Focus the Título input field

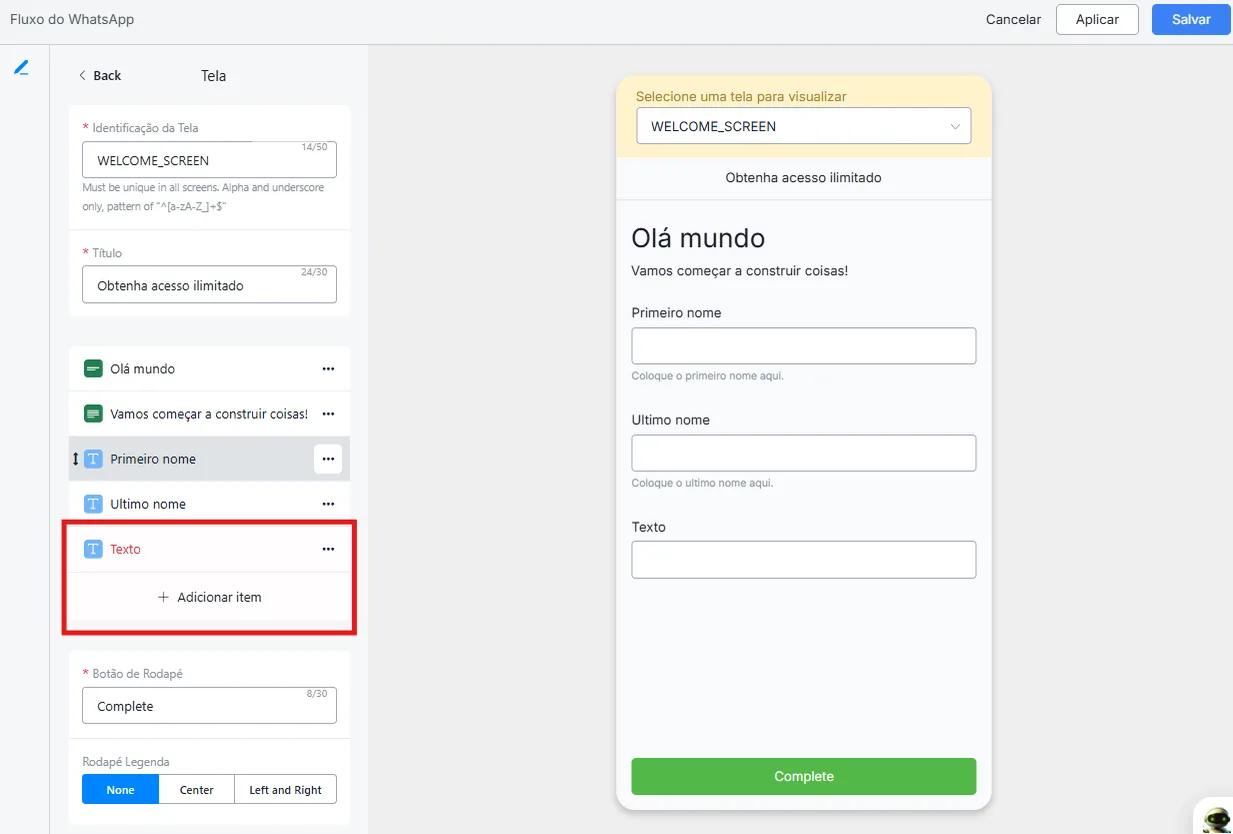(x=209, y=285)
